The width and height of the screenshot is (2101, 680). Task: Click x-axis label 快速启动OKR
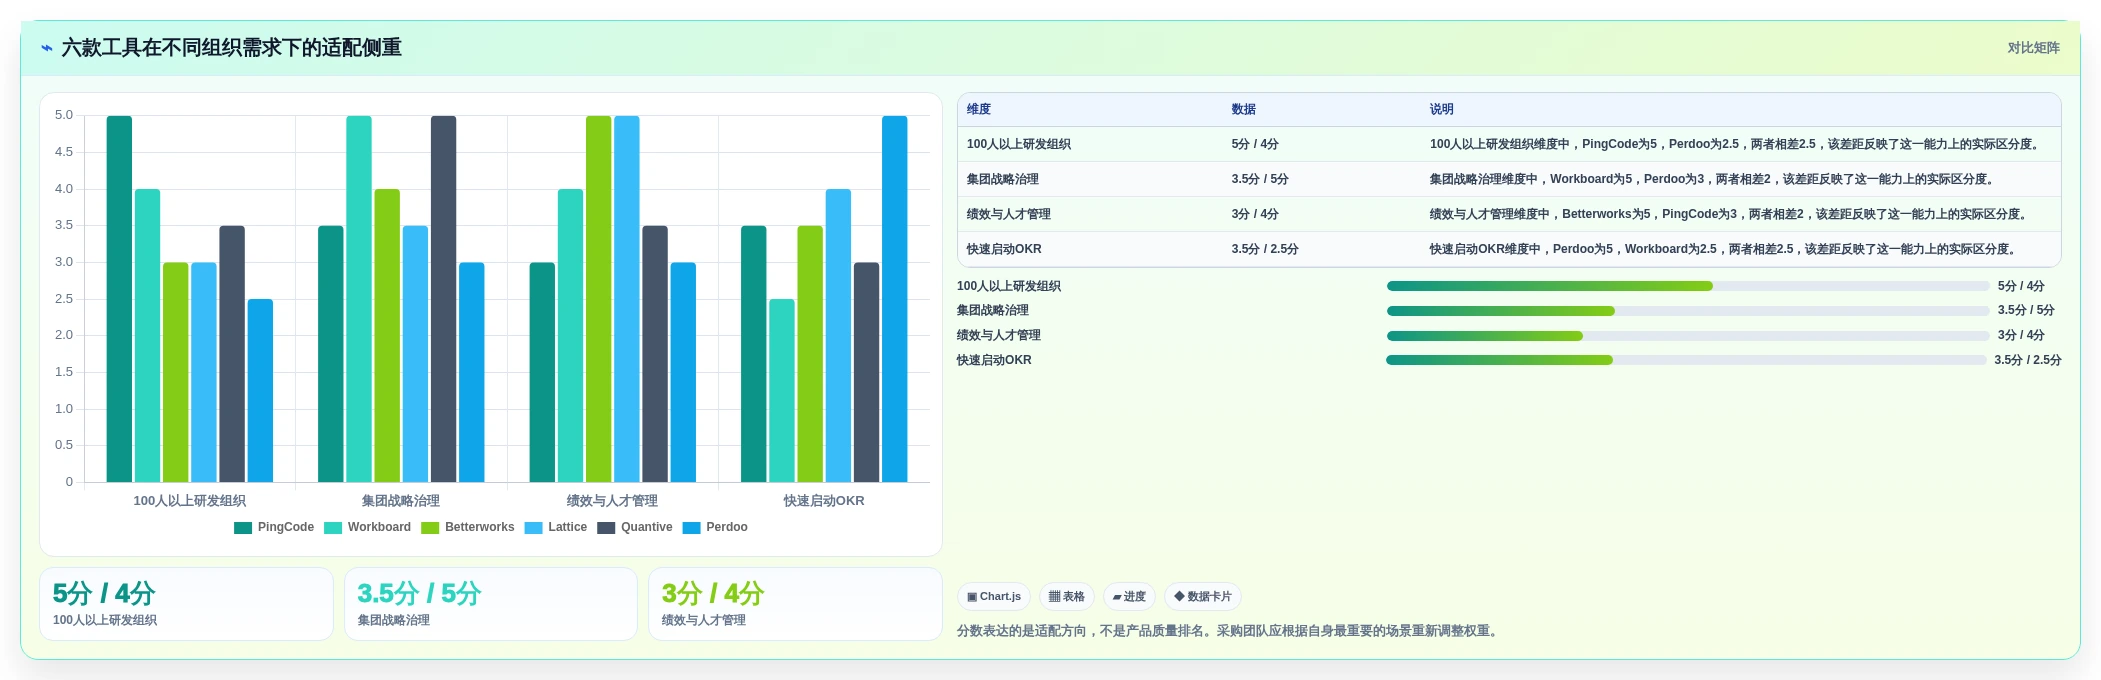click(x=824, y=501)
